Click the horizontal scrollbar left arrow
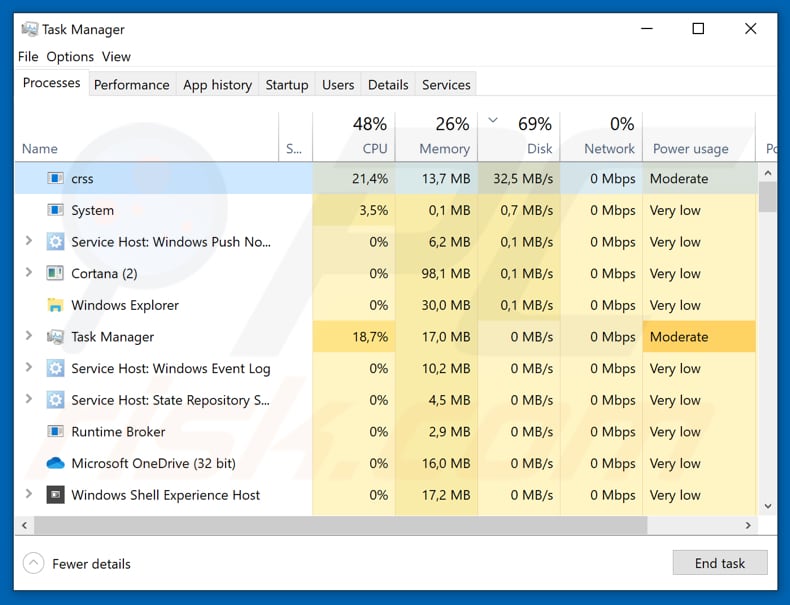Screen dimensions: 790x605 pyautogui.click(x=24, y=525)
